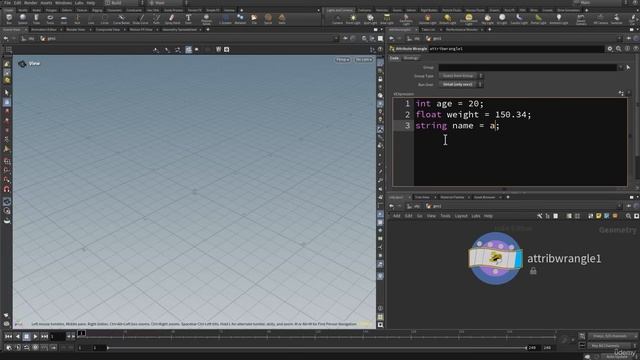The height and width of the screenshot is (360, 640).
Task: Select the Sphere shelf tool
Action: [23, 19]
